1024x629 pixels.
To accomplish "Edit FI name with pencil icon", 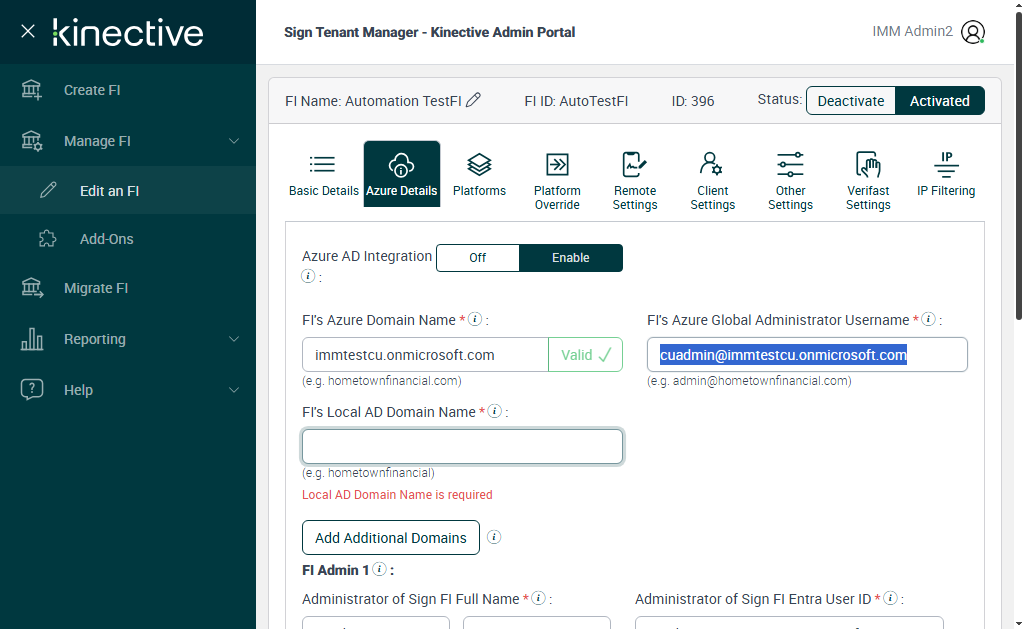I will tap(473, 100).
